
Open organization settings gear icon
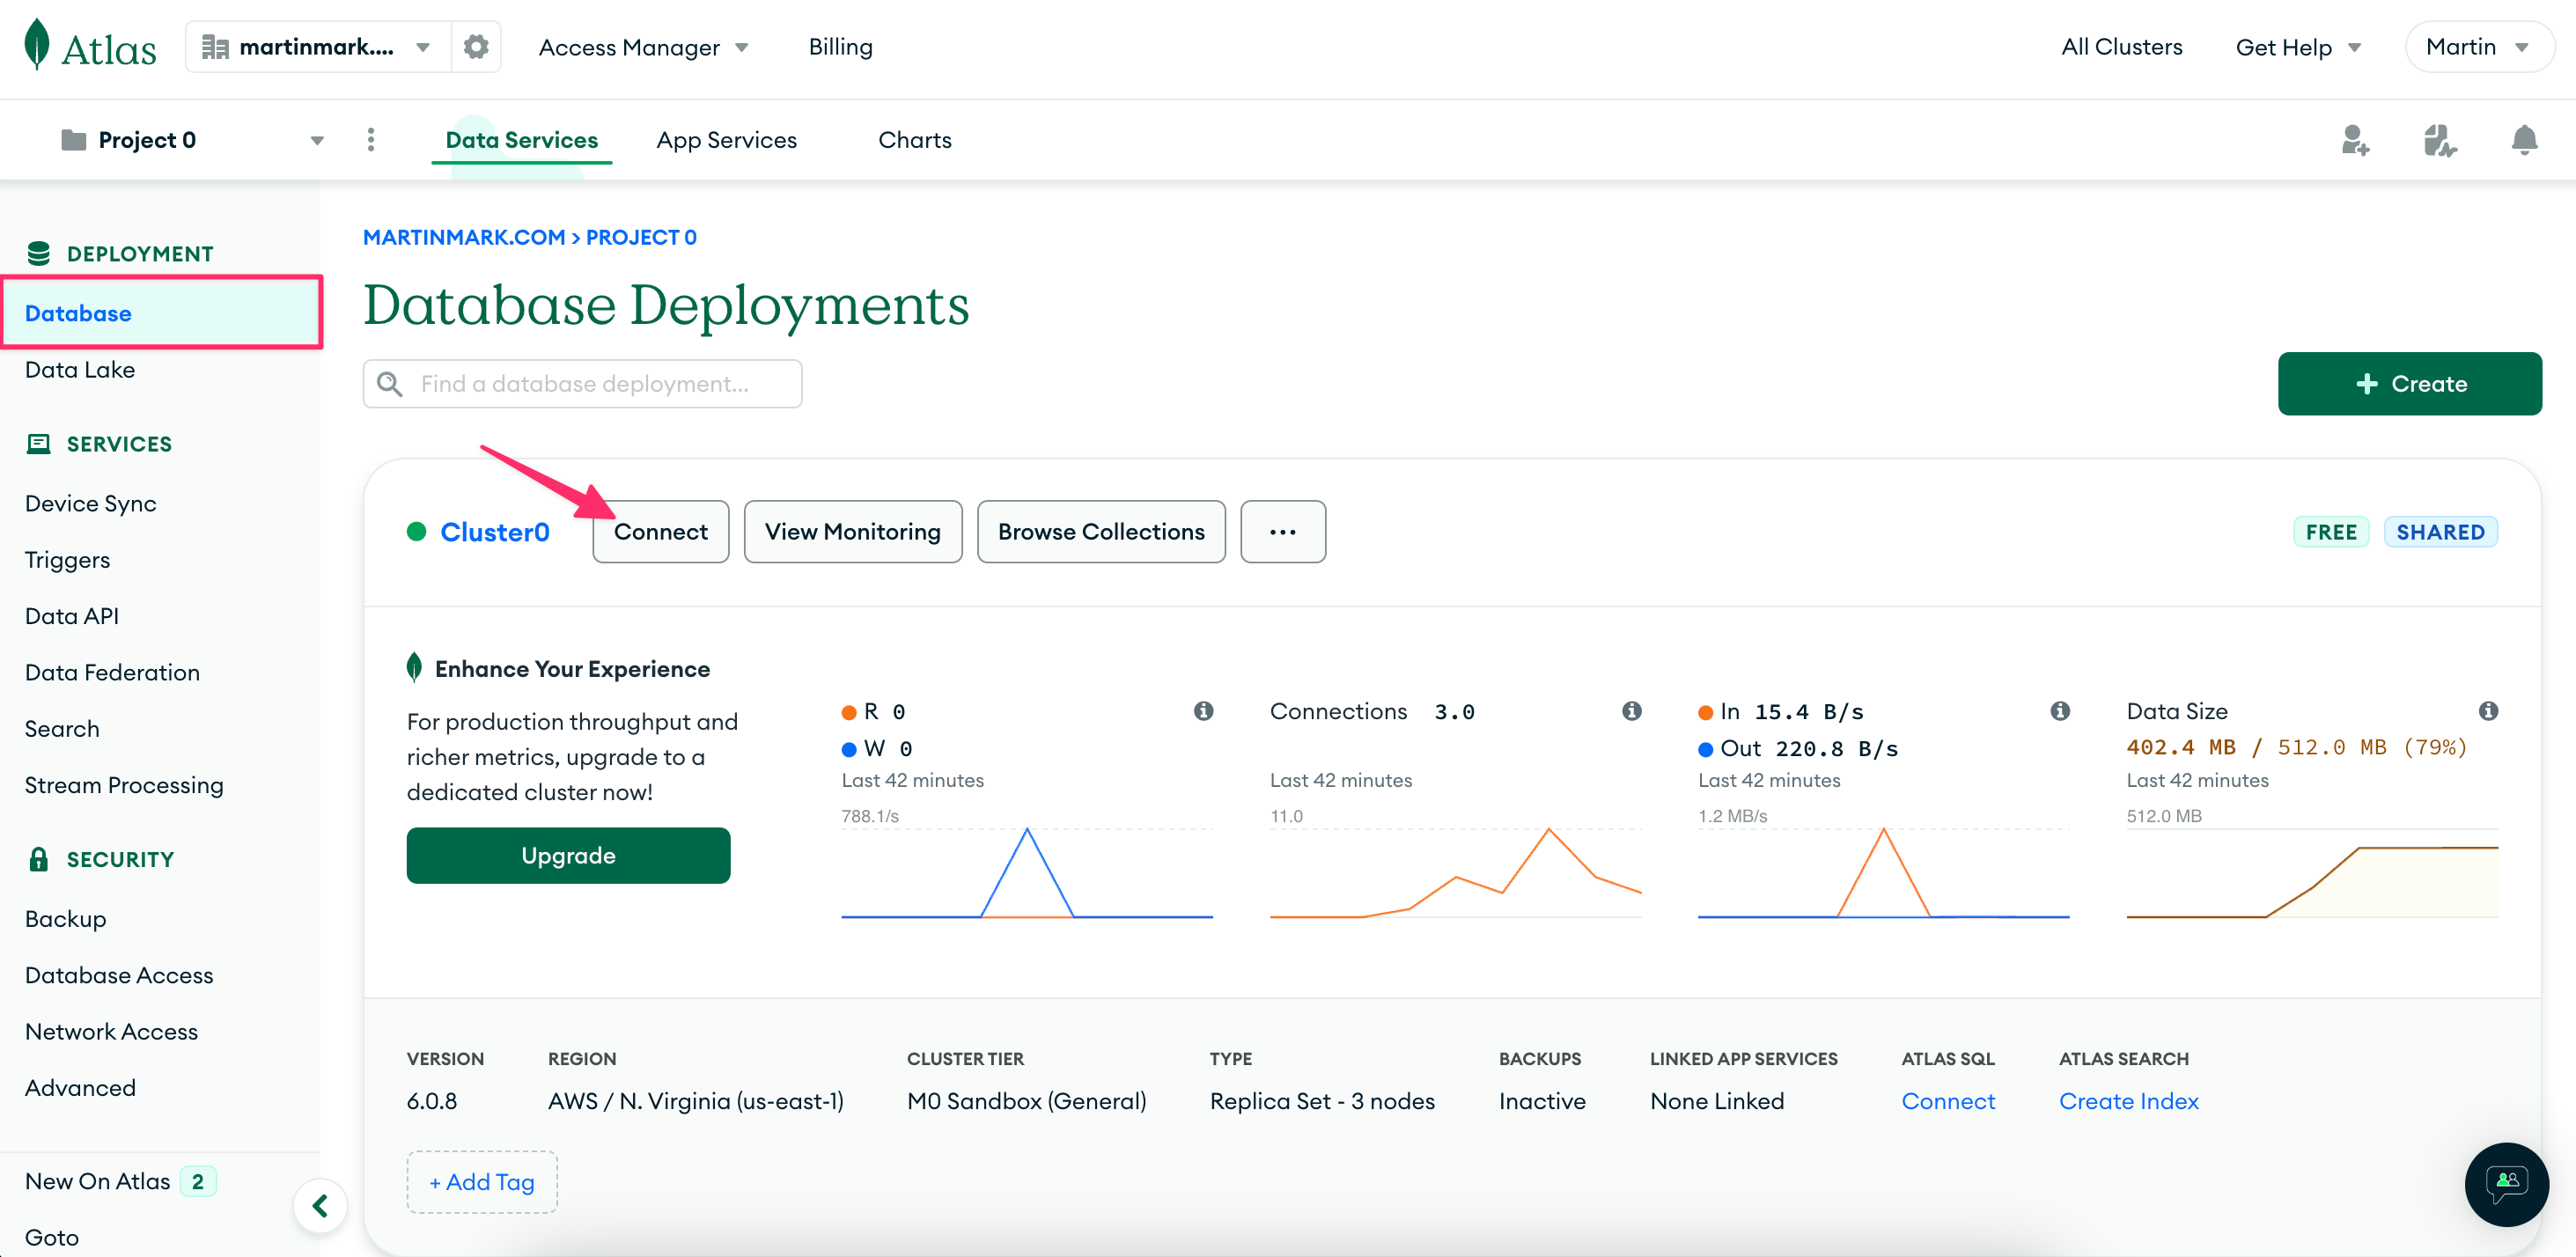click(x=476, y=47)
